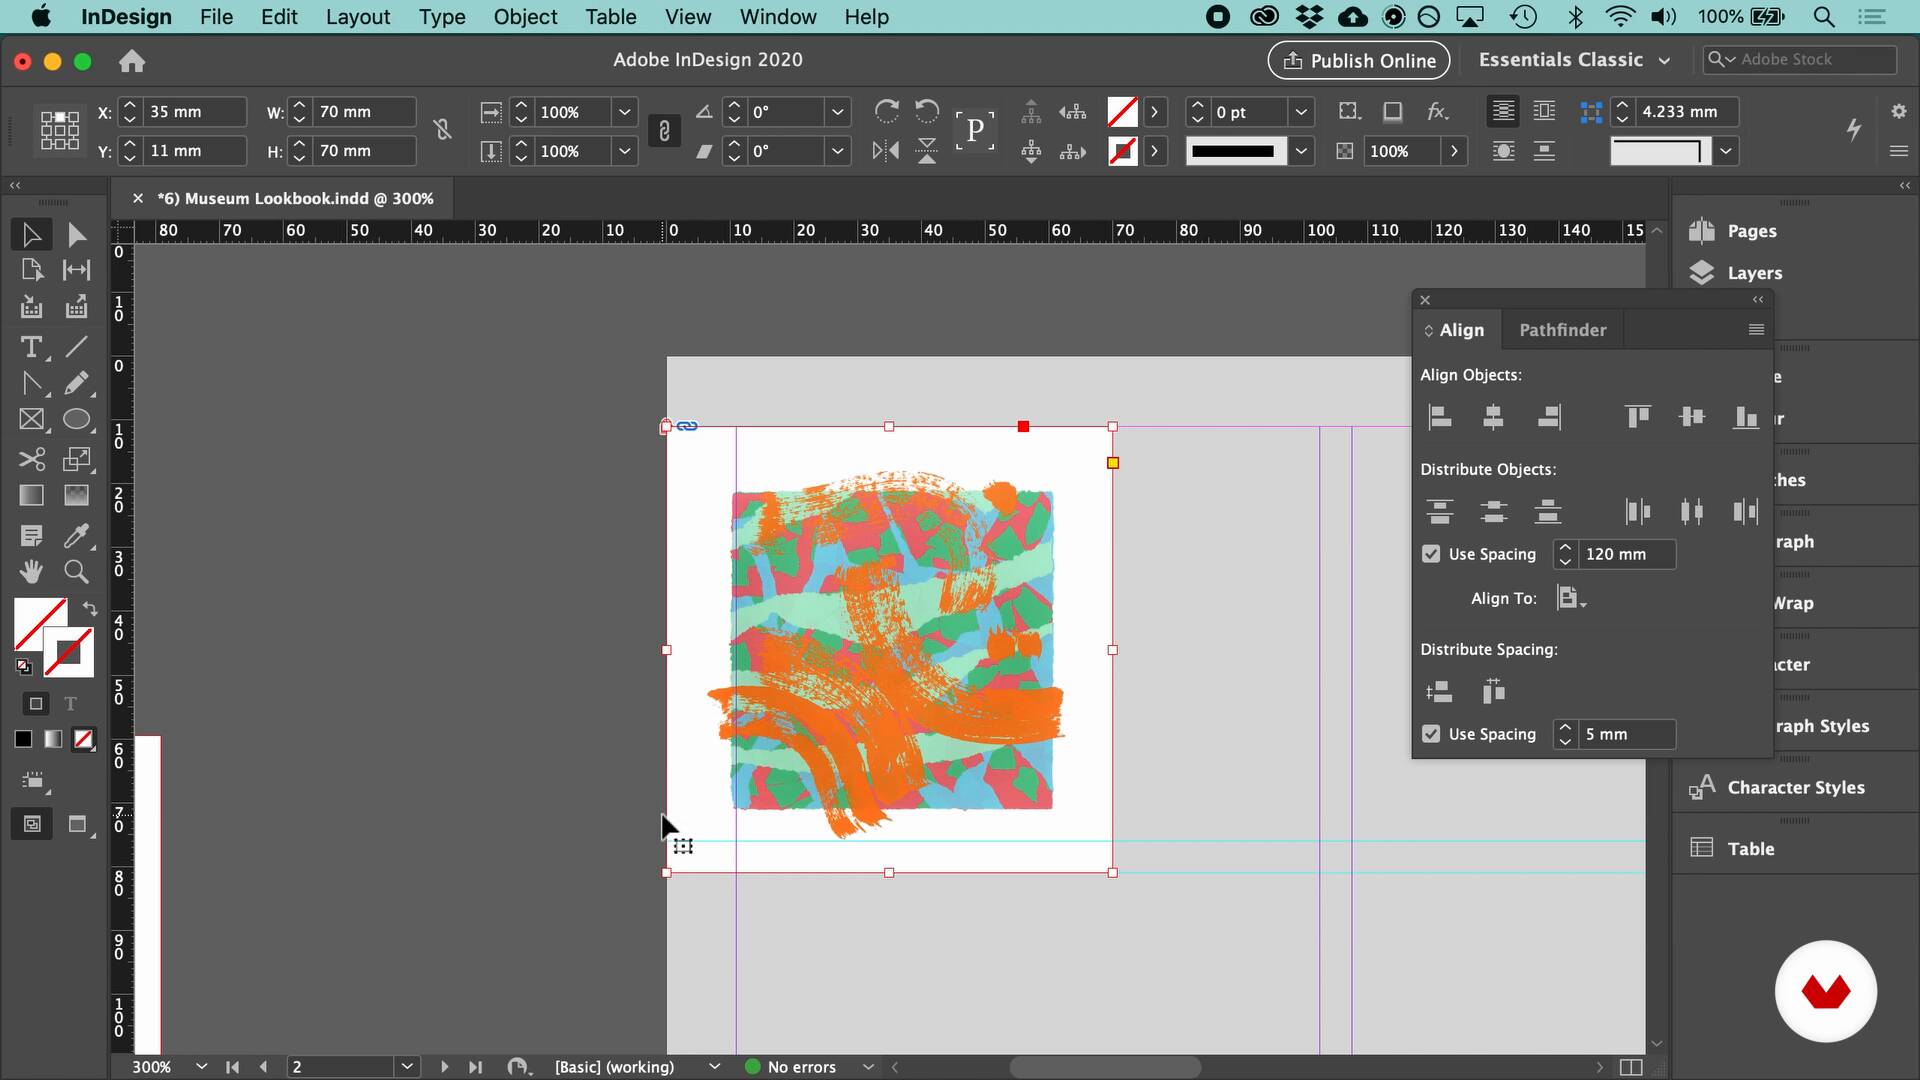Viewport: 1920px width, 1080px height.
Task: Toggle split layout view in status bar
Action: tap(1630, 1067)
